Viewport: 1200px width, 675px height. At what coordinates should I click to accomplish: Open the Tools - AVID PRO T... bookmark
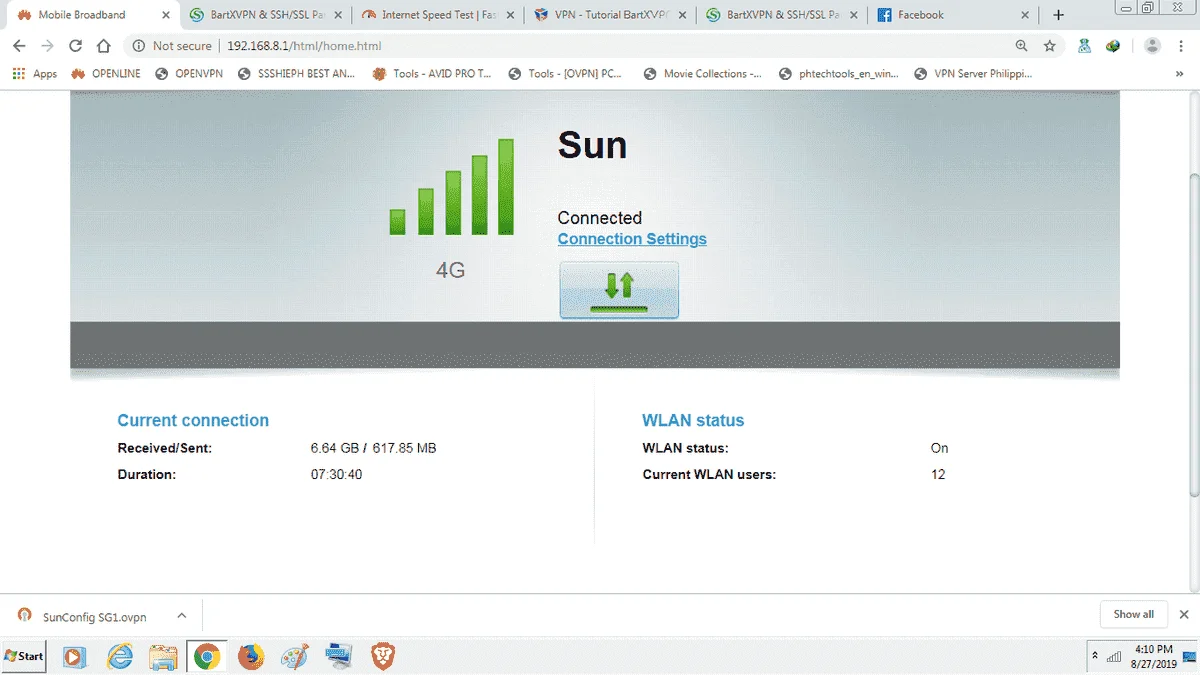[432, 73]
